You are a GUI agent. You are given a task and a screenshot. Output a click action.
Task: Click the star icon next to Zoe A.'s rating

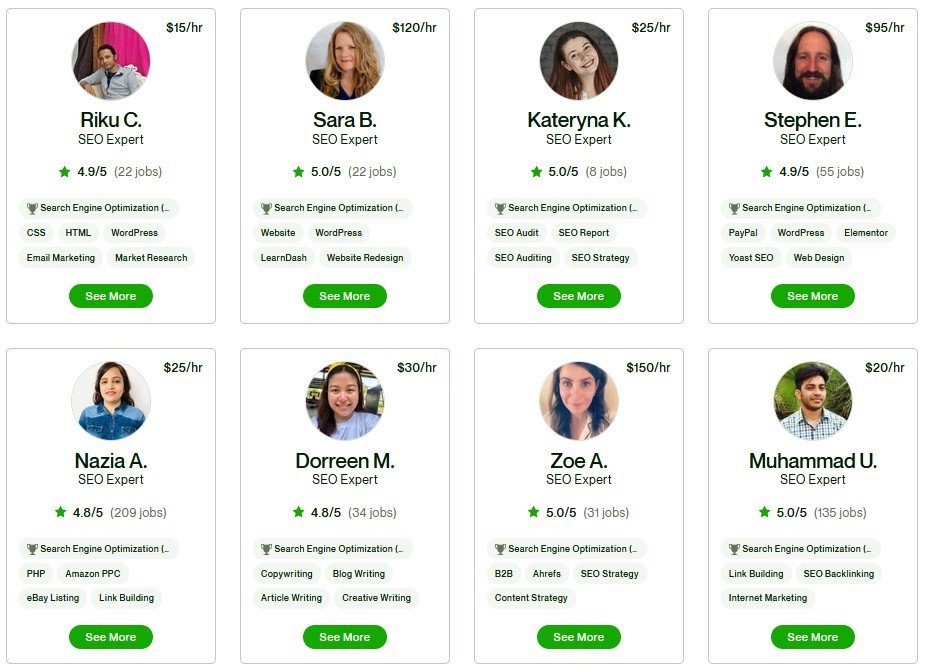(x=533, y=513)
